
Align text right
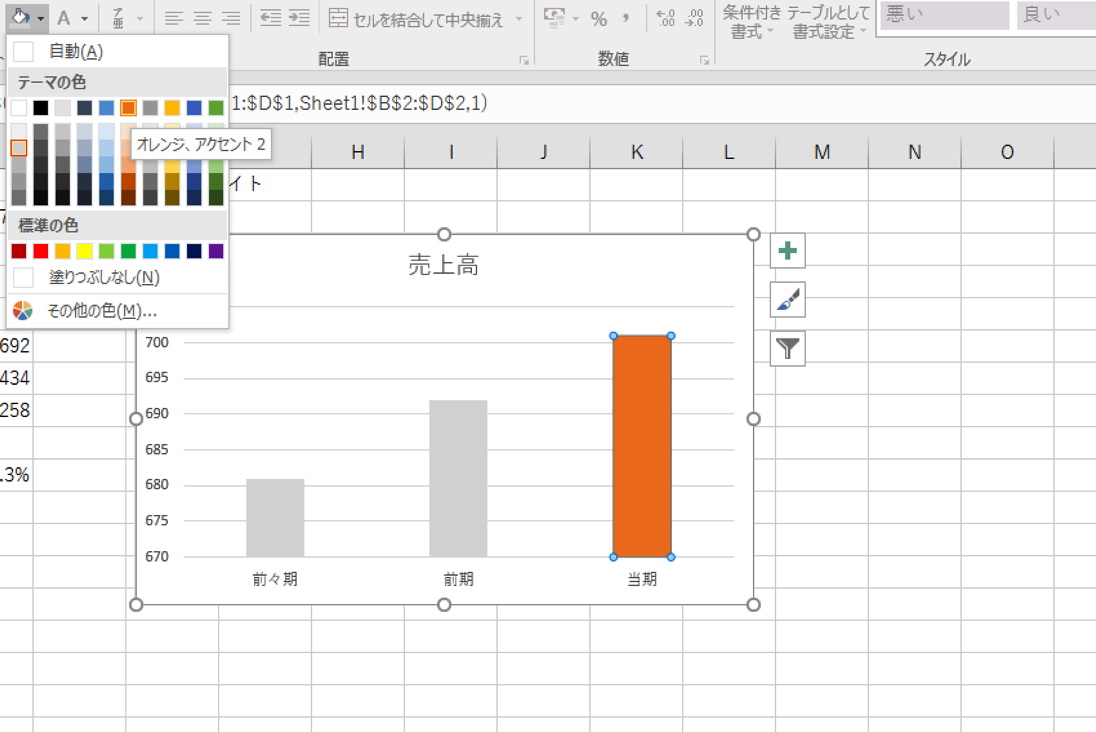click(x=231, y=18)
